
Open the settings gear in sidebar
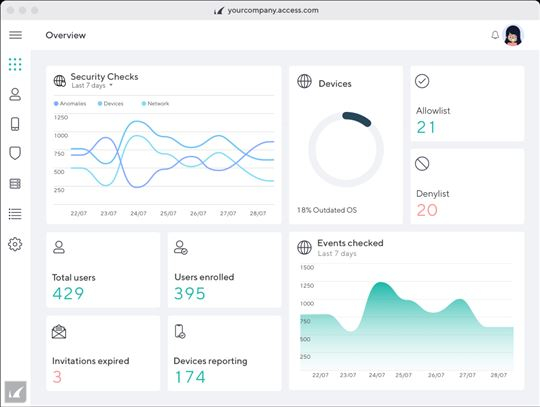tap(15, 244)
